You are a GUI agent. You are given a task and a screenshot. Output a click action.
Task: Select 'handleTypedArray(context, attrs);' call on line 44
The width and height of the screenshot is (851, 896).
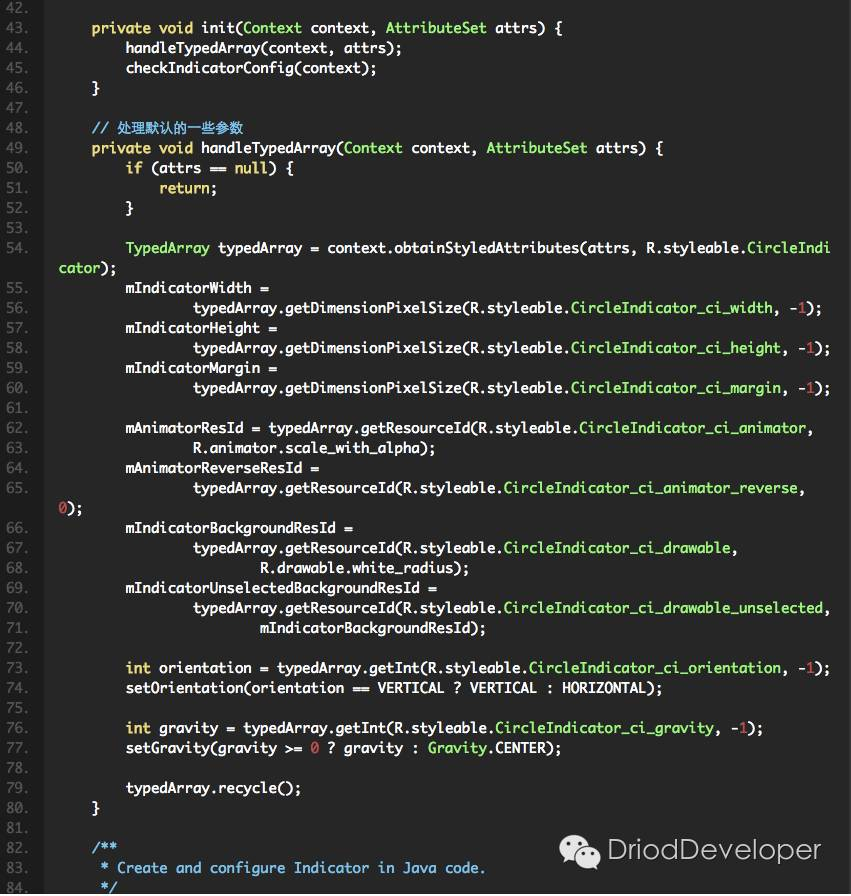pos(263,48)
